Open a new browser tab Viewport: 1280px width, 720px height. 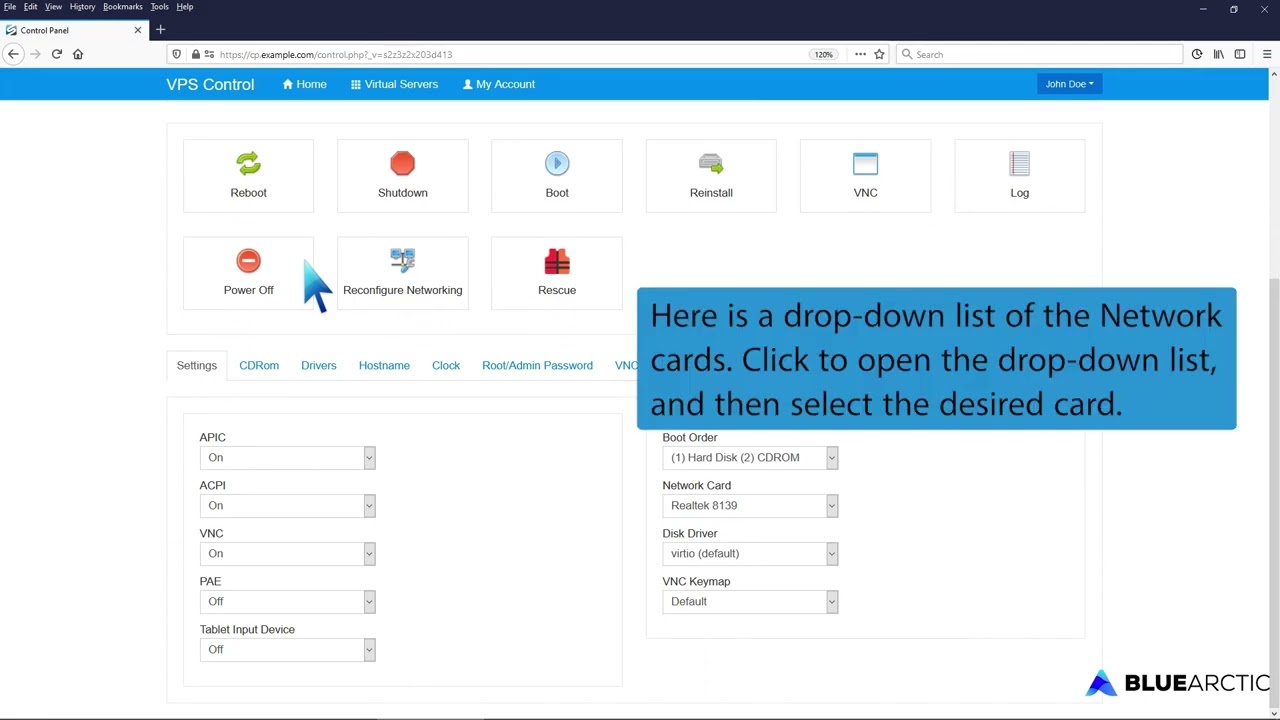click(x=160, y=30)
